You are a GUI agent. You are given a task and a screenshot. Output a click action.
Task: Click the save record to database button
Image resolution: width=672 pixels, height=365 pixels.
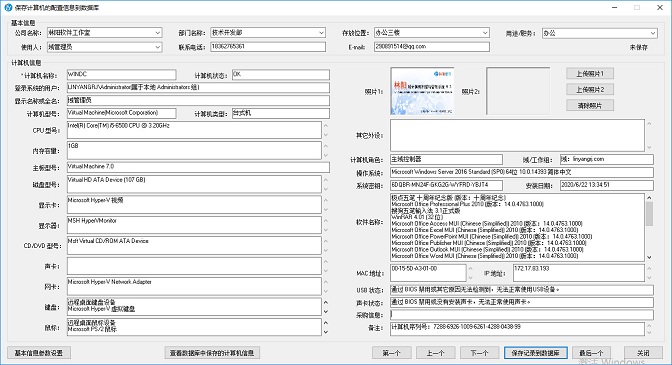click(x=536, y=353)
